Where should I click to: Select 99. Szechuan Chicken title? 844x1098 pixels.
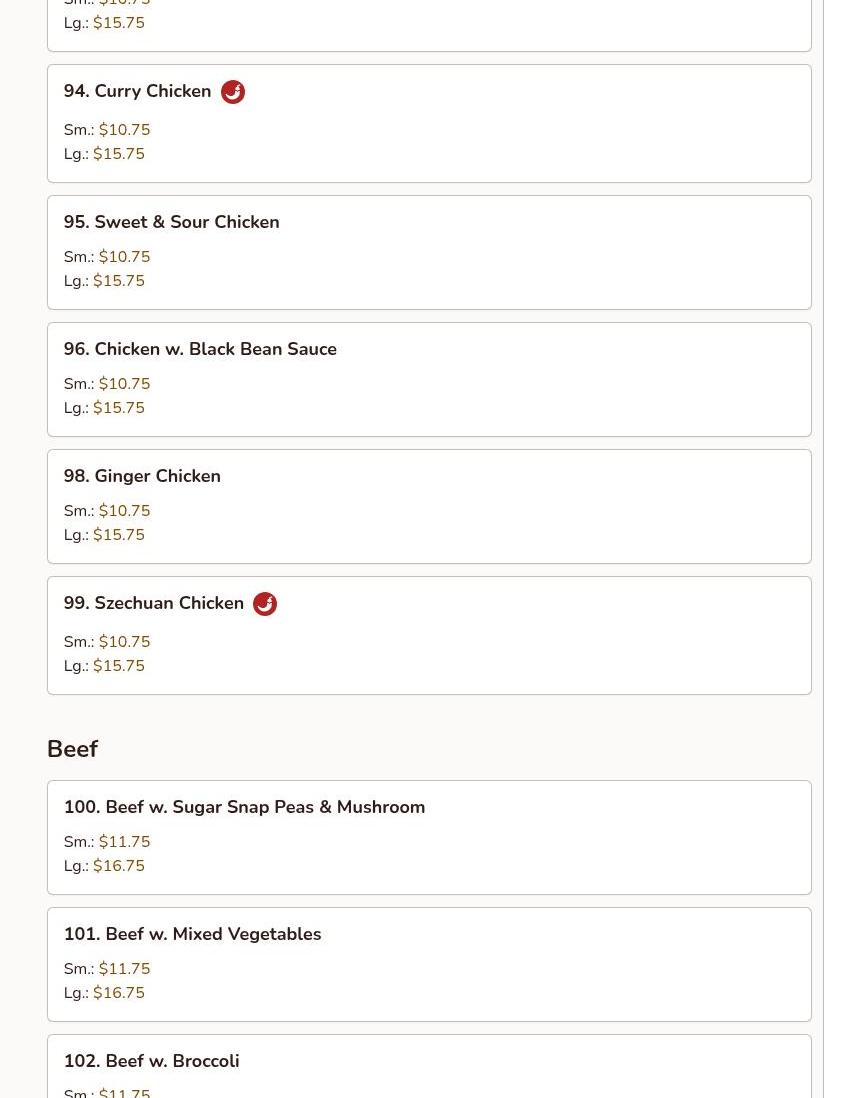click(154, 603)
